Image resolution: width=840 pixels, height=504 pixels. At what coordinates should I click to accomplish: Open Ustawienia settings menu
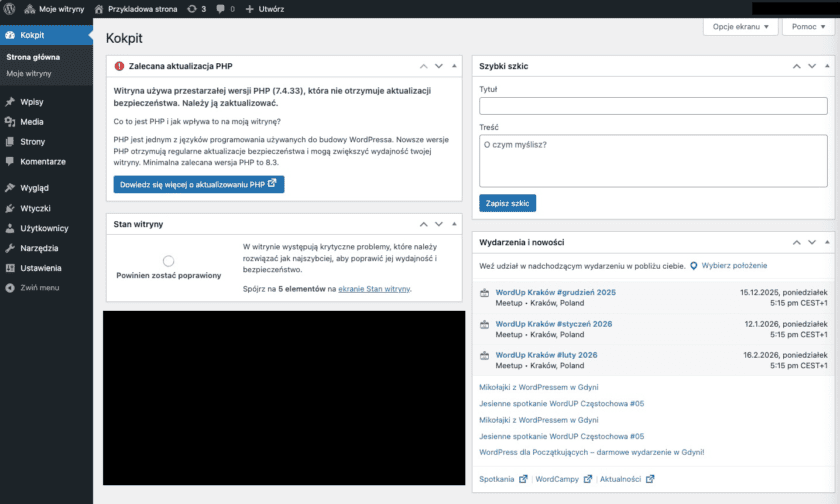coord(46,268)
